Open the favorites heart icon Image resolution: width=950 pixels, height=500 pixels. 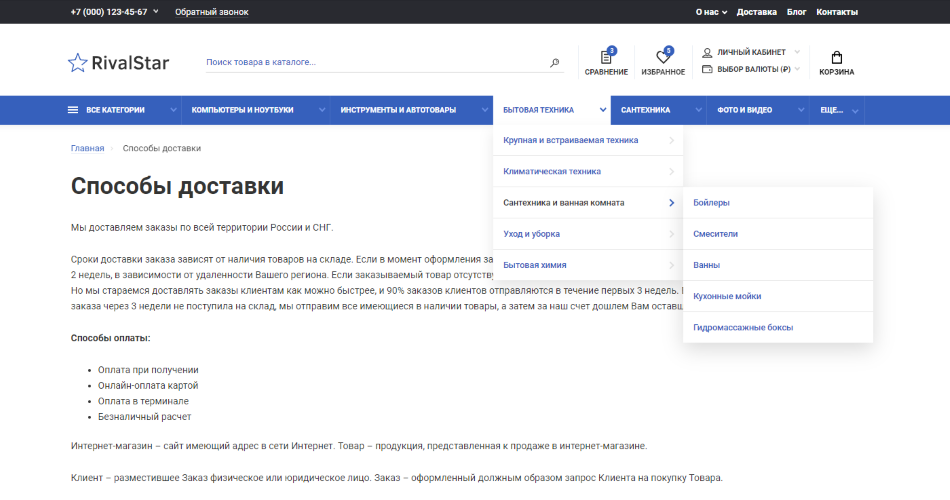tap(663, 57)
